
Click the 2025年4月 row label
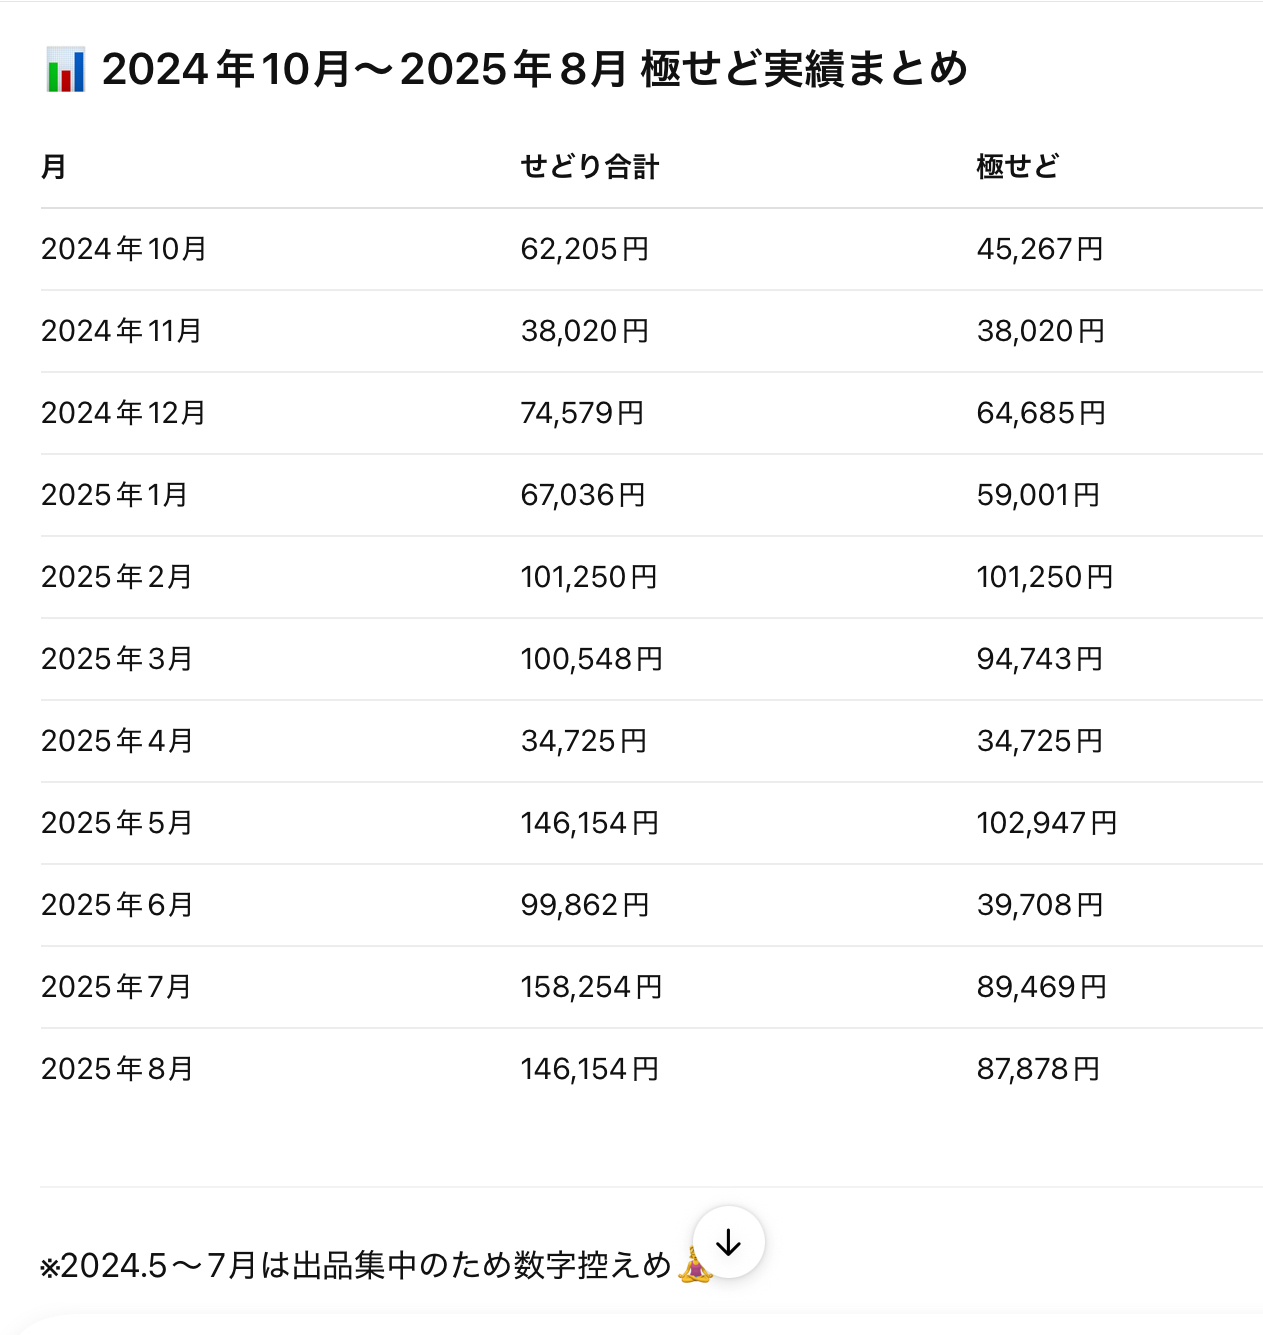[x=117, y=741]
